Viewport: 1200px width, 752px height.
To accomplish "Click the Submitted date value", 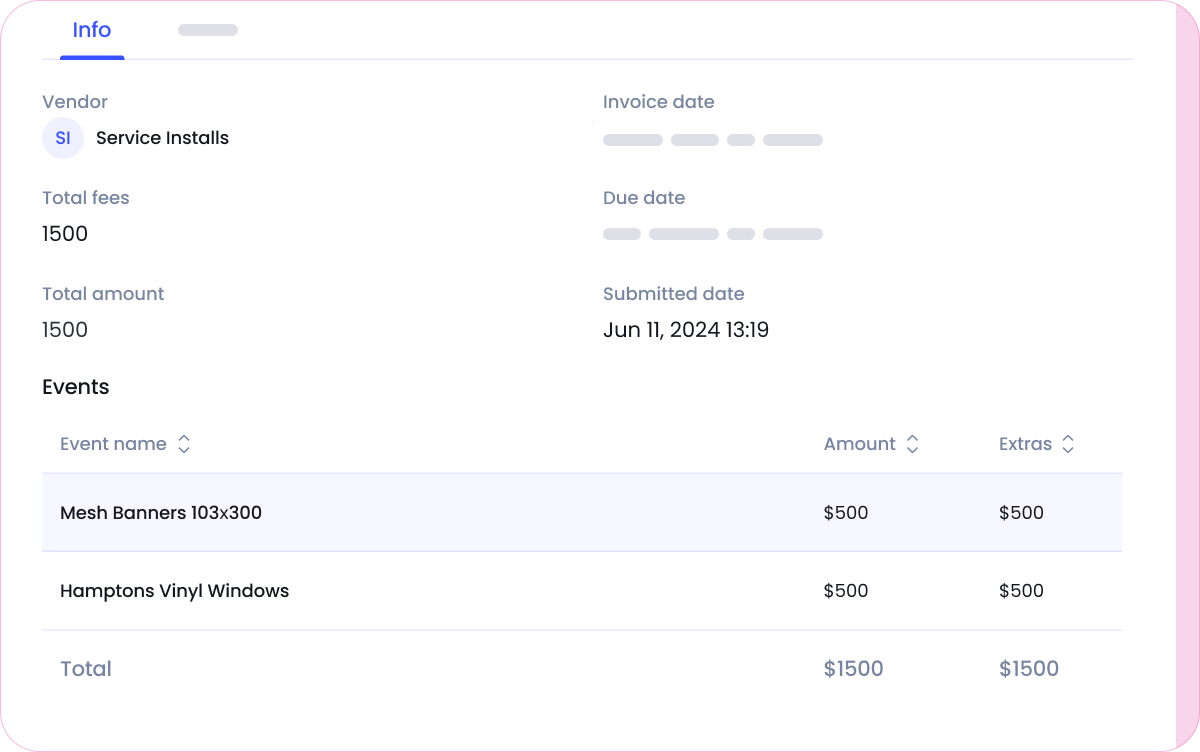I will (686, 330).
